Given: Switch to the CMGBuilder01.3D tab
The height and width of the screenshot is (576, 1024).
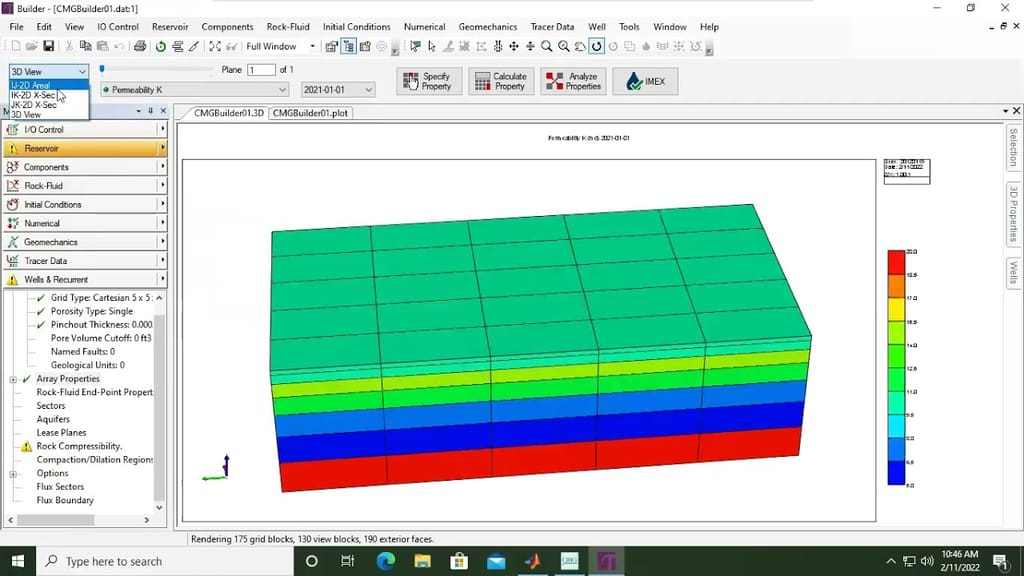Looking at the screenshot, I should 229,113.
